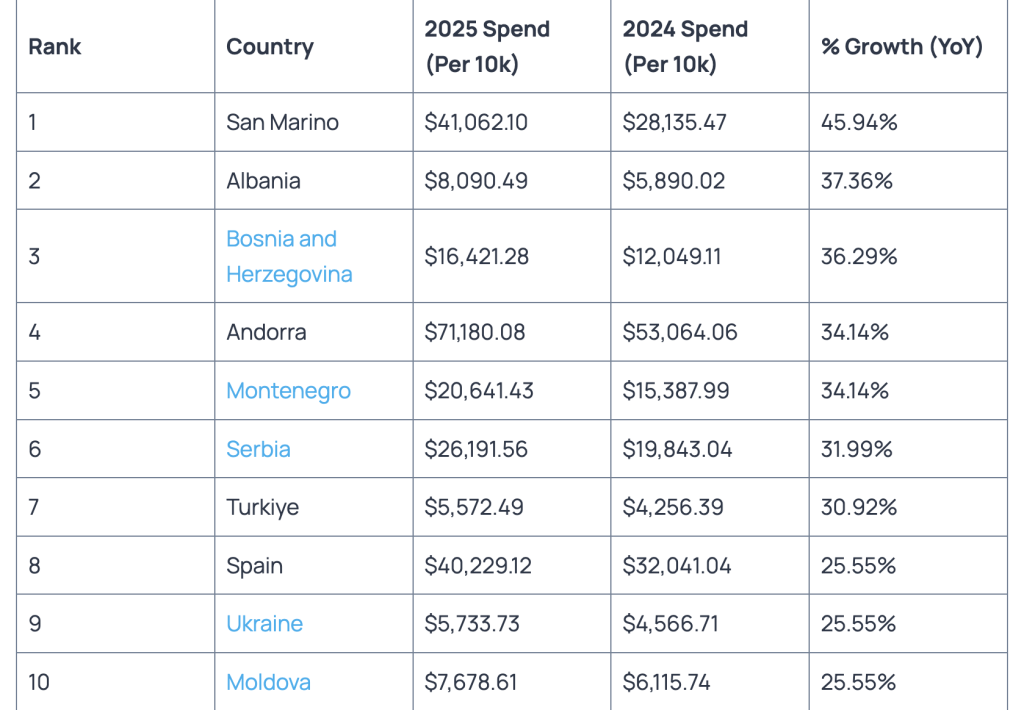Click the Andorra country cell
1024x710 pixels.
point(266,332)
